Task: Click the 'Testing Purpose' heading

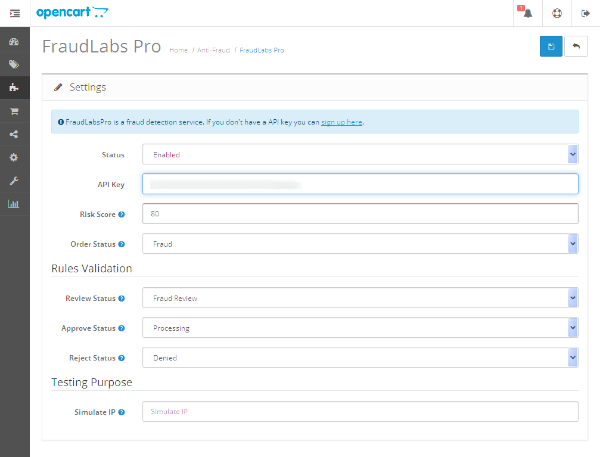Action: click(92, 382)
